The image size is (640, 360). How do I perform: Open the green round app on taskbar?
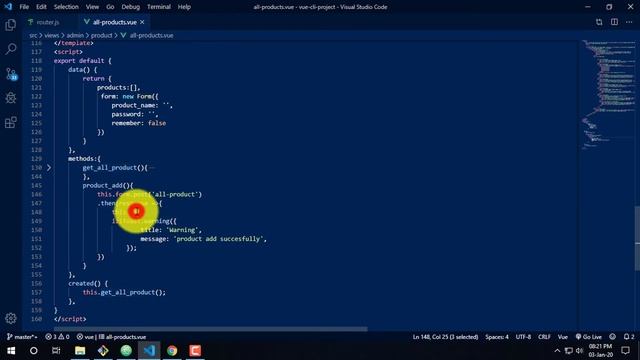pyautogui.click(x=126, y=351)
